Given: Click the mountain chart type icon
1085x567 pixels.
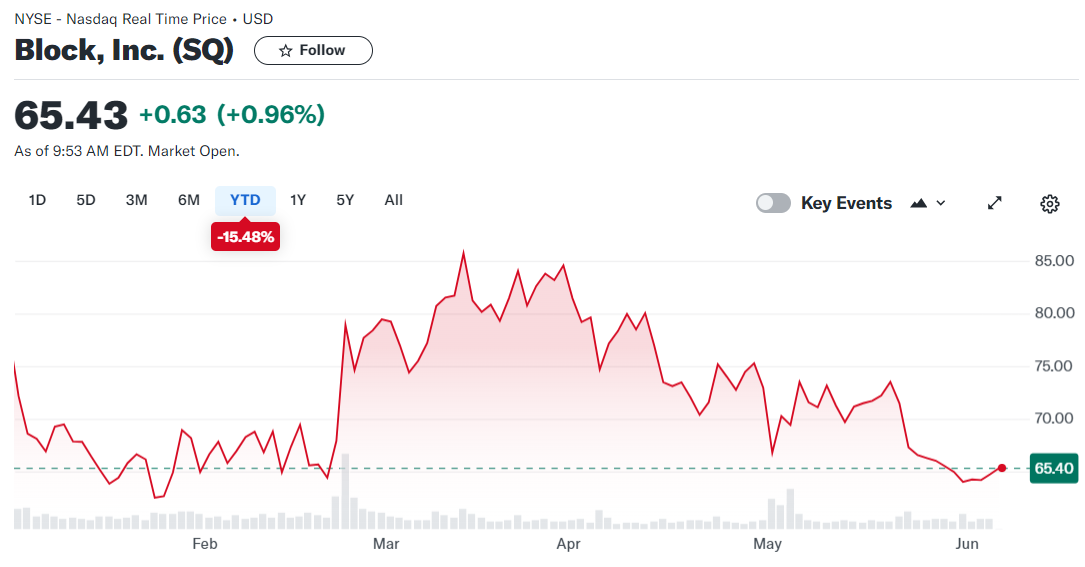Looking at the screenshot, I should [919, 203].
